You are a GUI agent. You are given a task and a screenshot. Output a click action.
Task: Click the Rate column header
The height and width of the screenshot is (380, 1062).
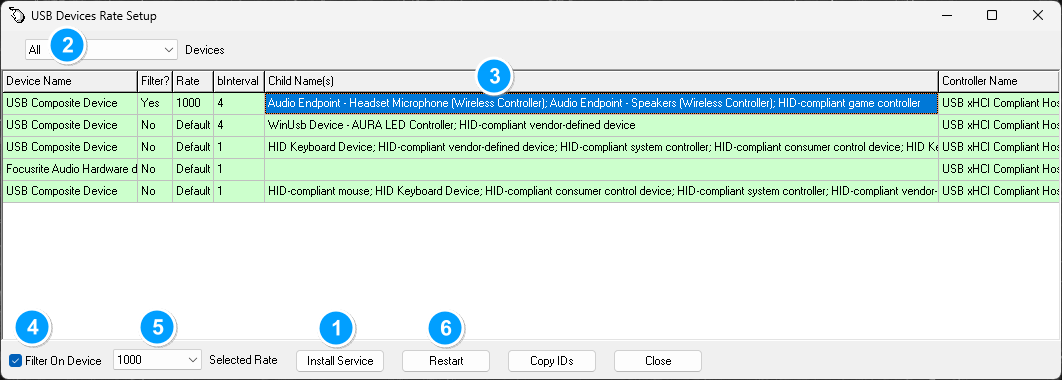[193, 81]
